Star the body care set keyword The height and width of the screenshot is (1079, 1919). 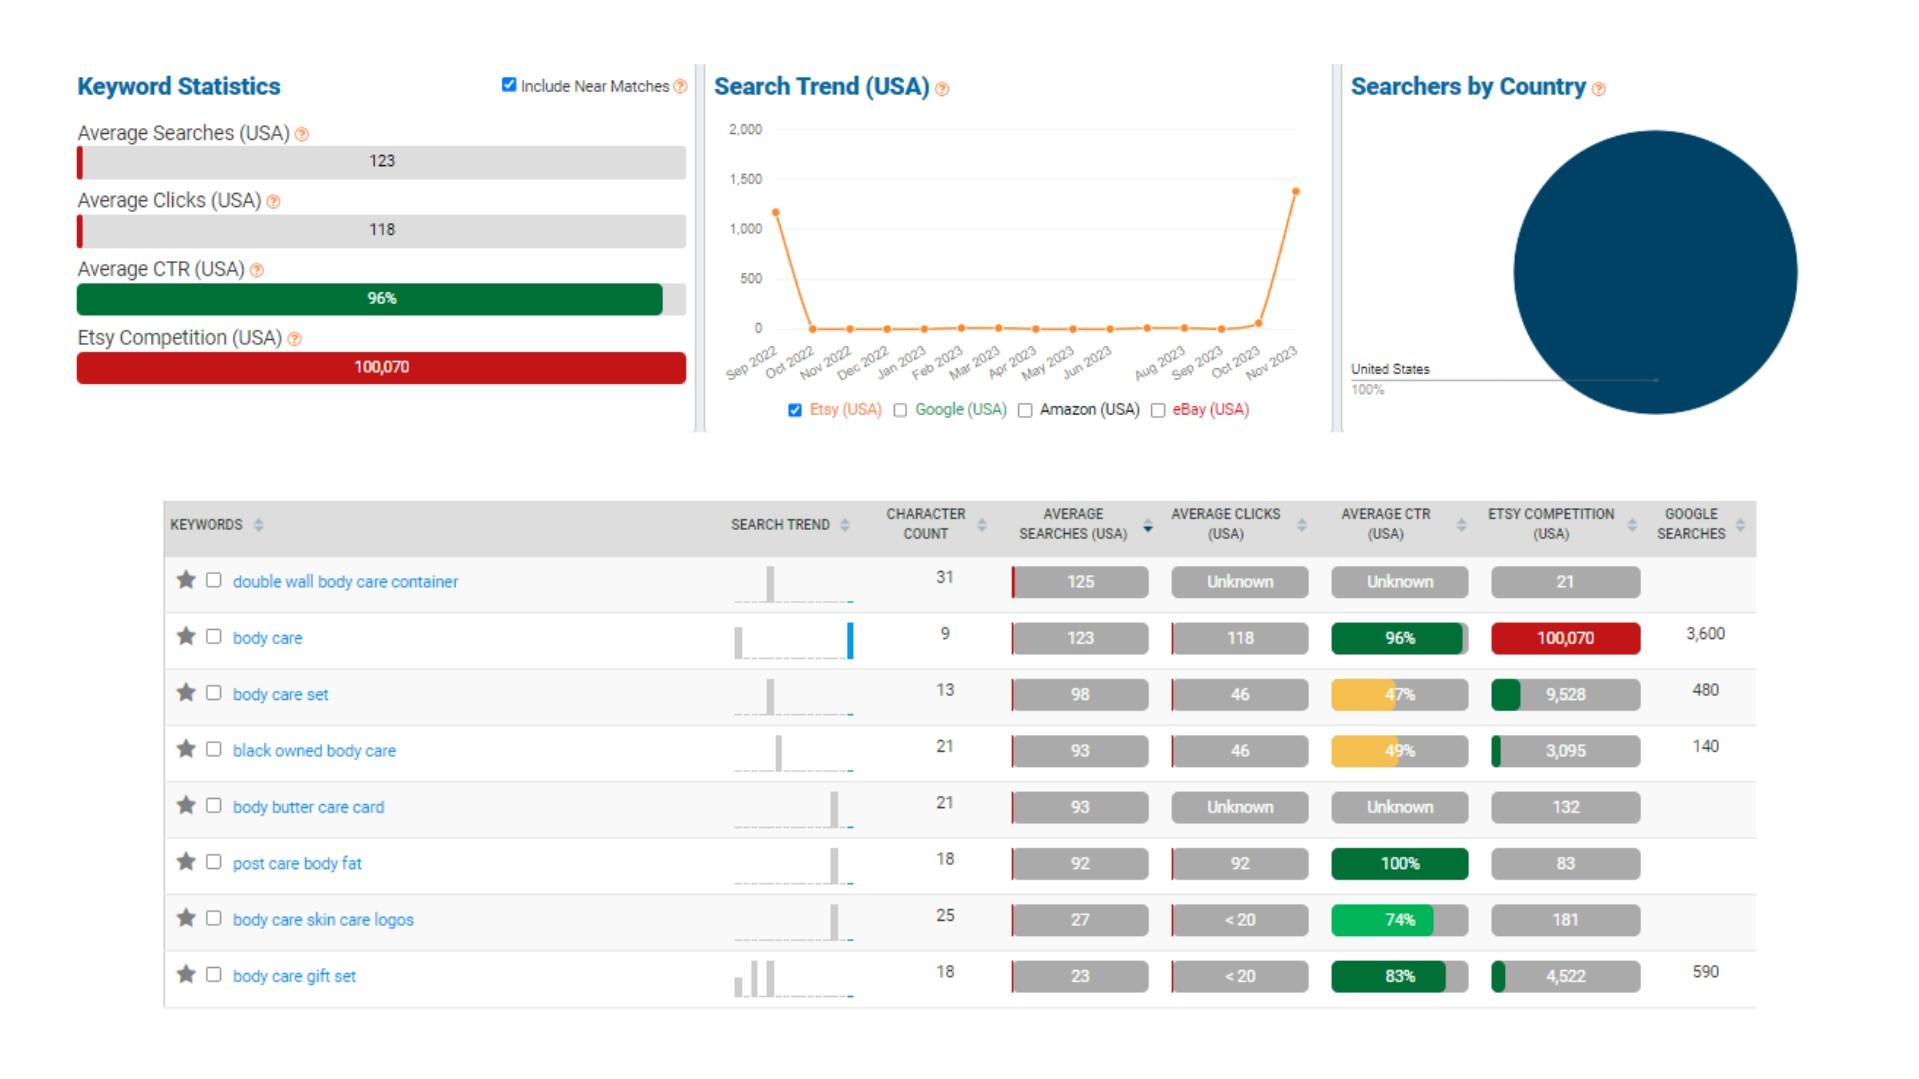[186, 692]
